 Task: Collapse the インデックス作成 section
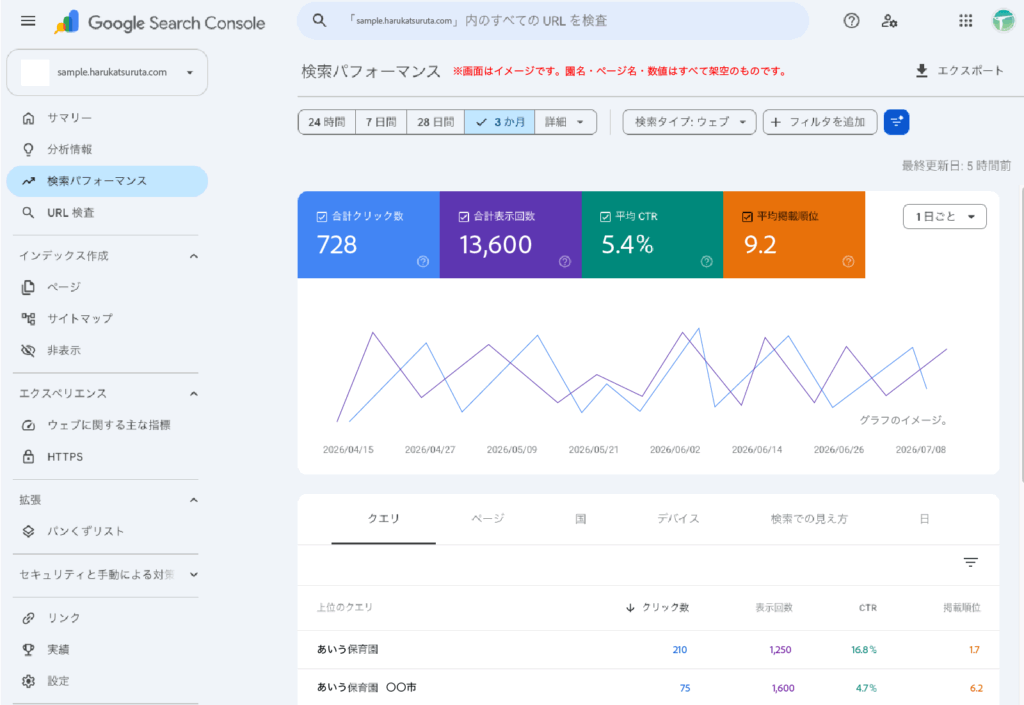pos(193,256)
